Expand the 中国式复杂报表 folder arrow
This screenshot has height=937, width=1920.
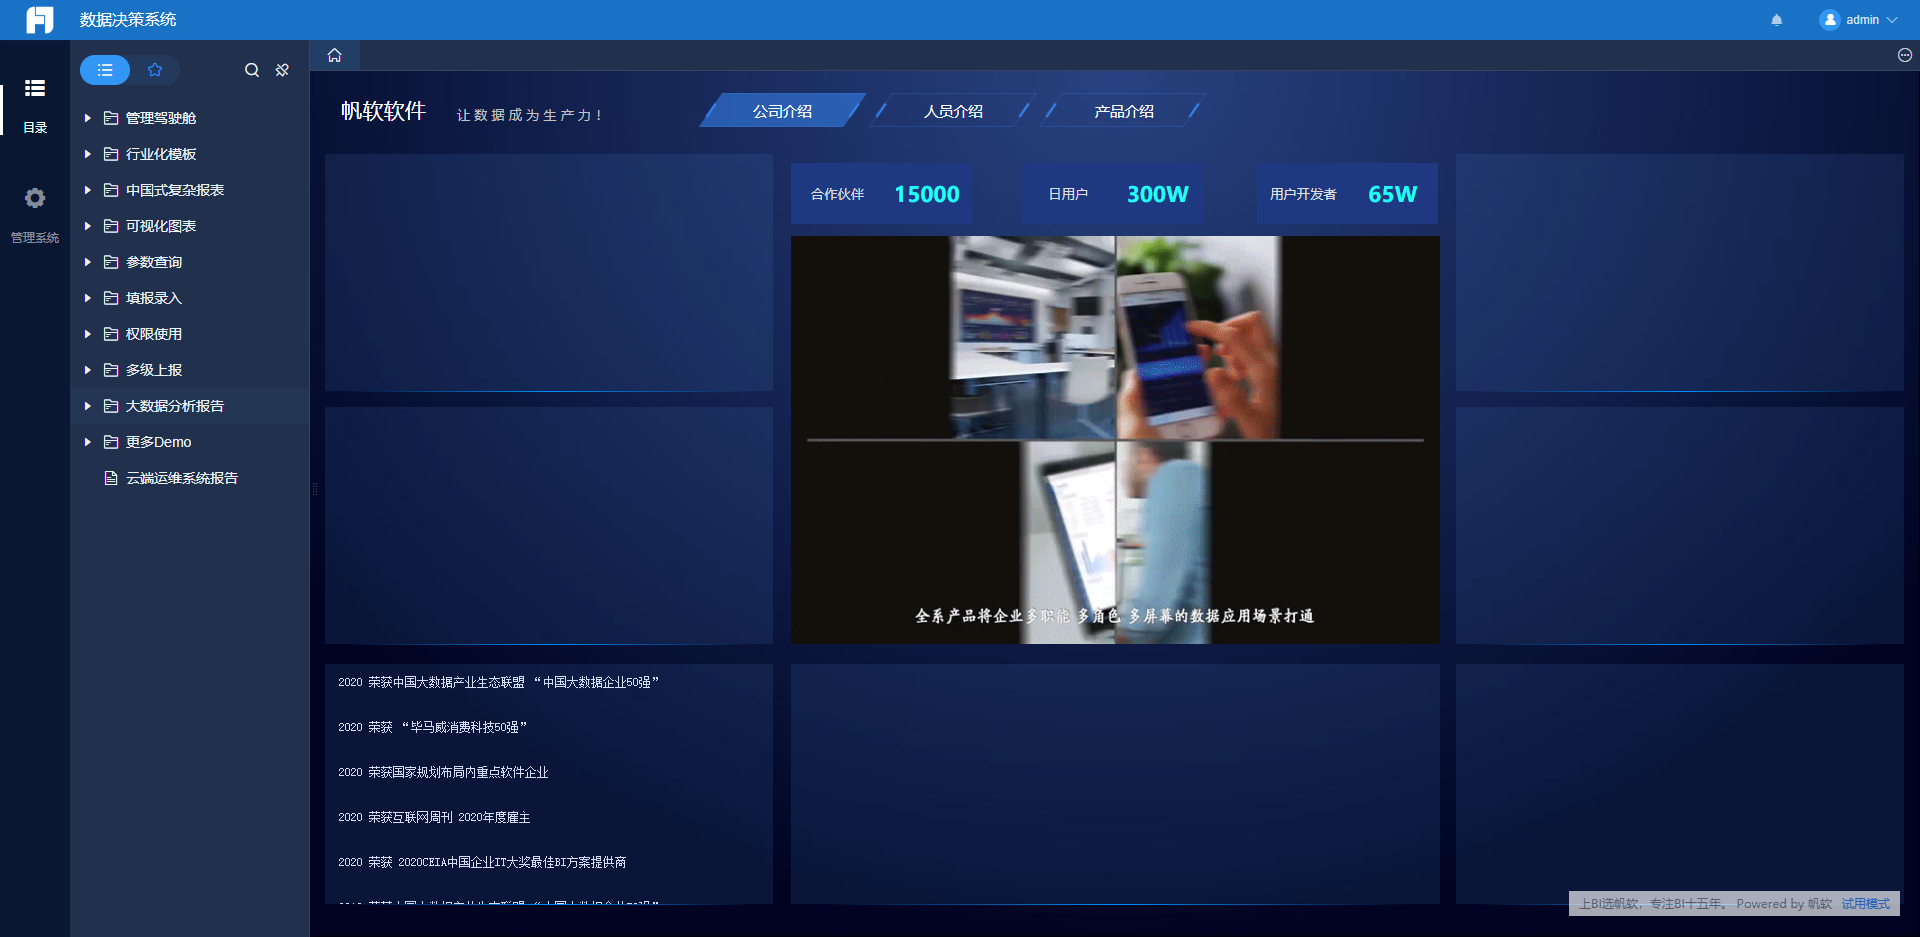tap(88, 190)
